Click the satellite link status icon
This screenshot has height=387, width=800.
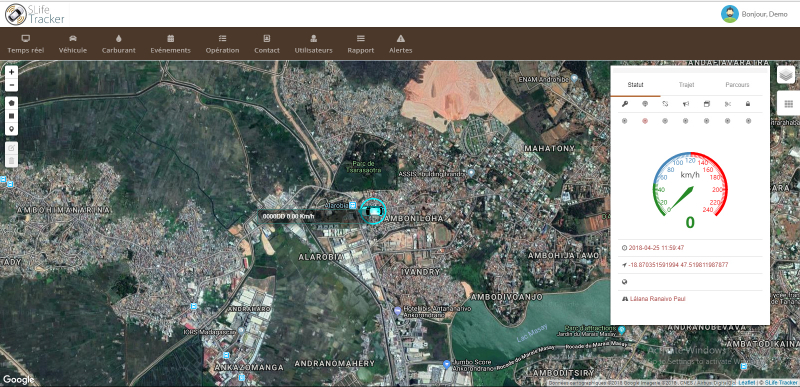[665, 104]
